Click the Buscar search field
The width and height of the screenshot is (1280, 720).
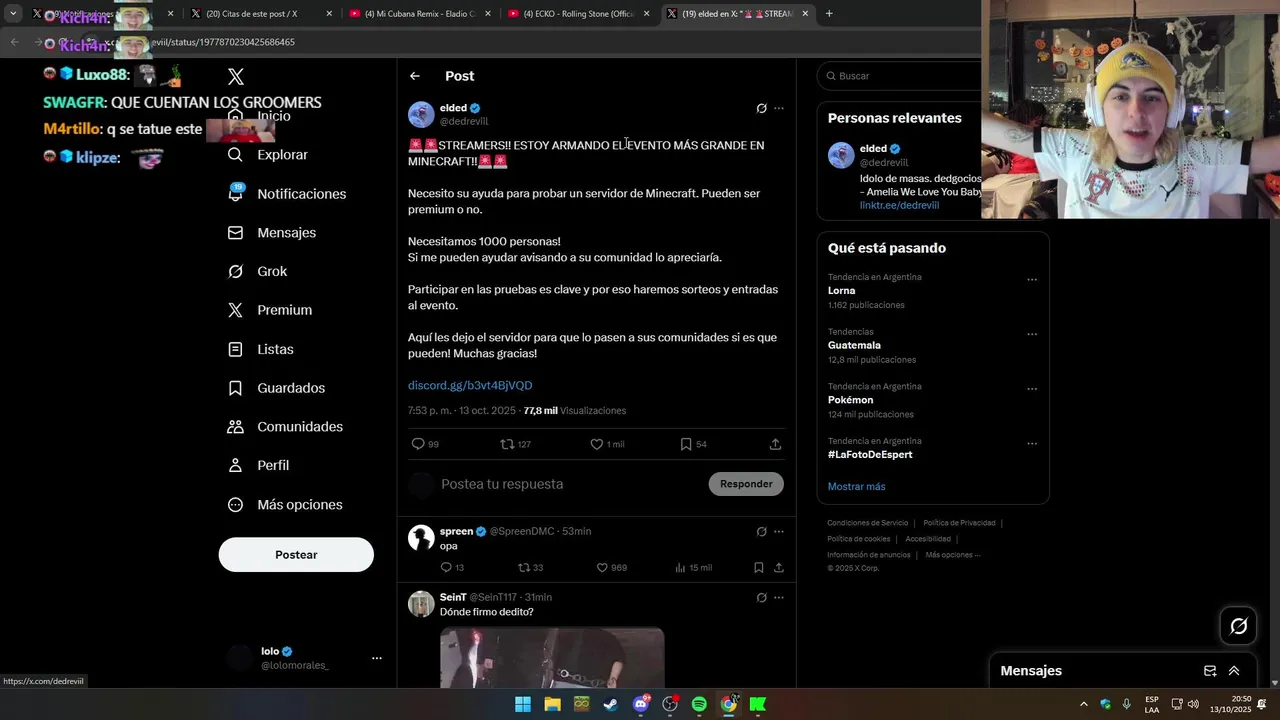coord(900,76)
